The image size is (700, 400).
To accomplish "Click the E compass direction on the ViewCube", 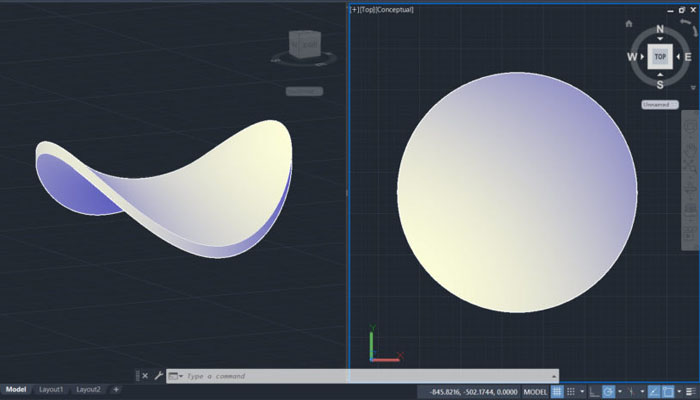I will point(687,57).
